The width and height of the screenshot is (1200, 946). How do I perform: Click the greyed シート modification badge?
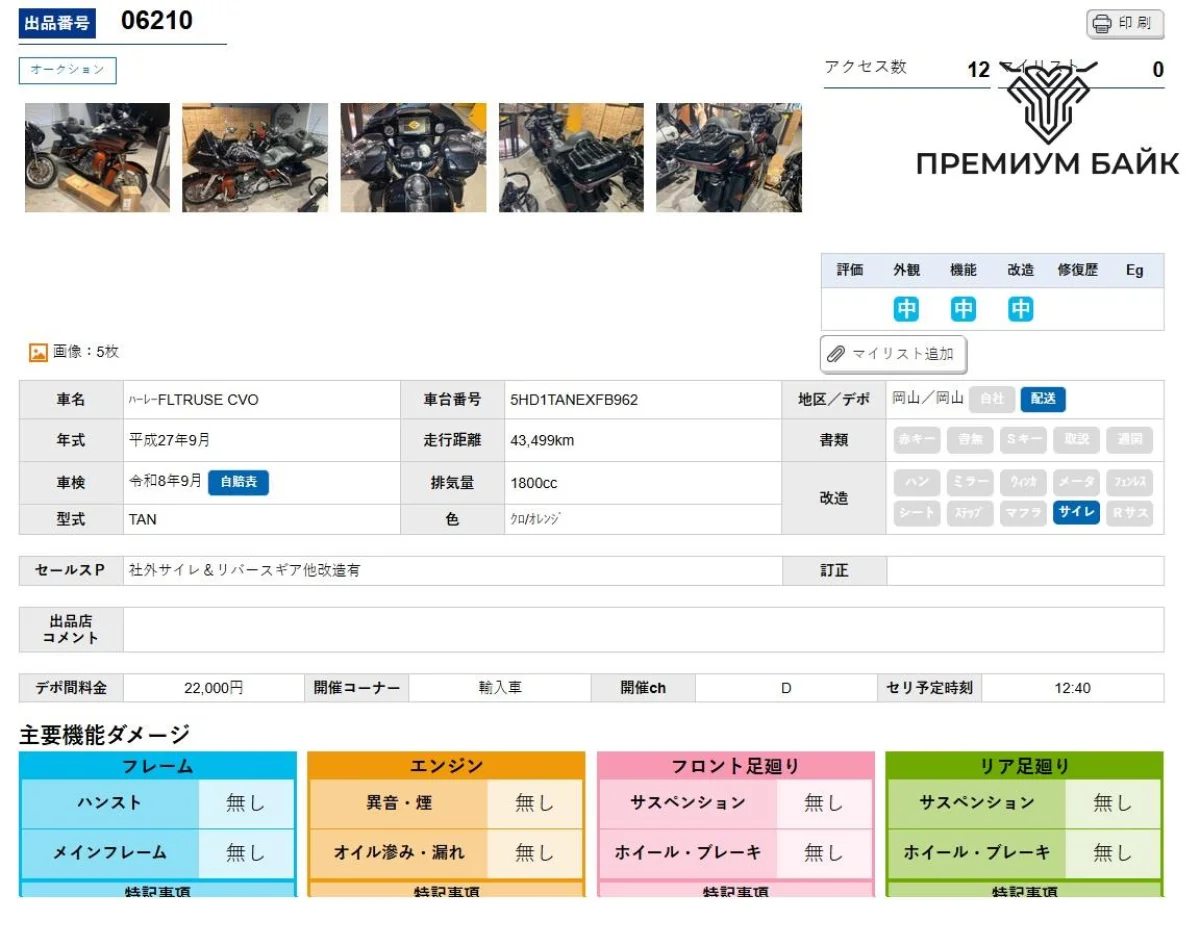(x=917, y=513)
